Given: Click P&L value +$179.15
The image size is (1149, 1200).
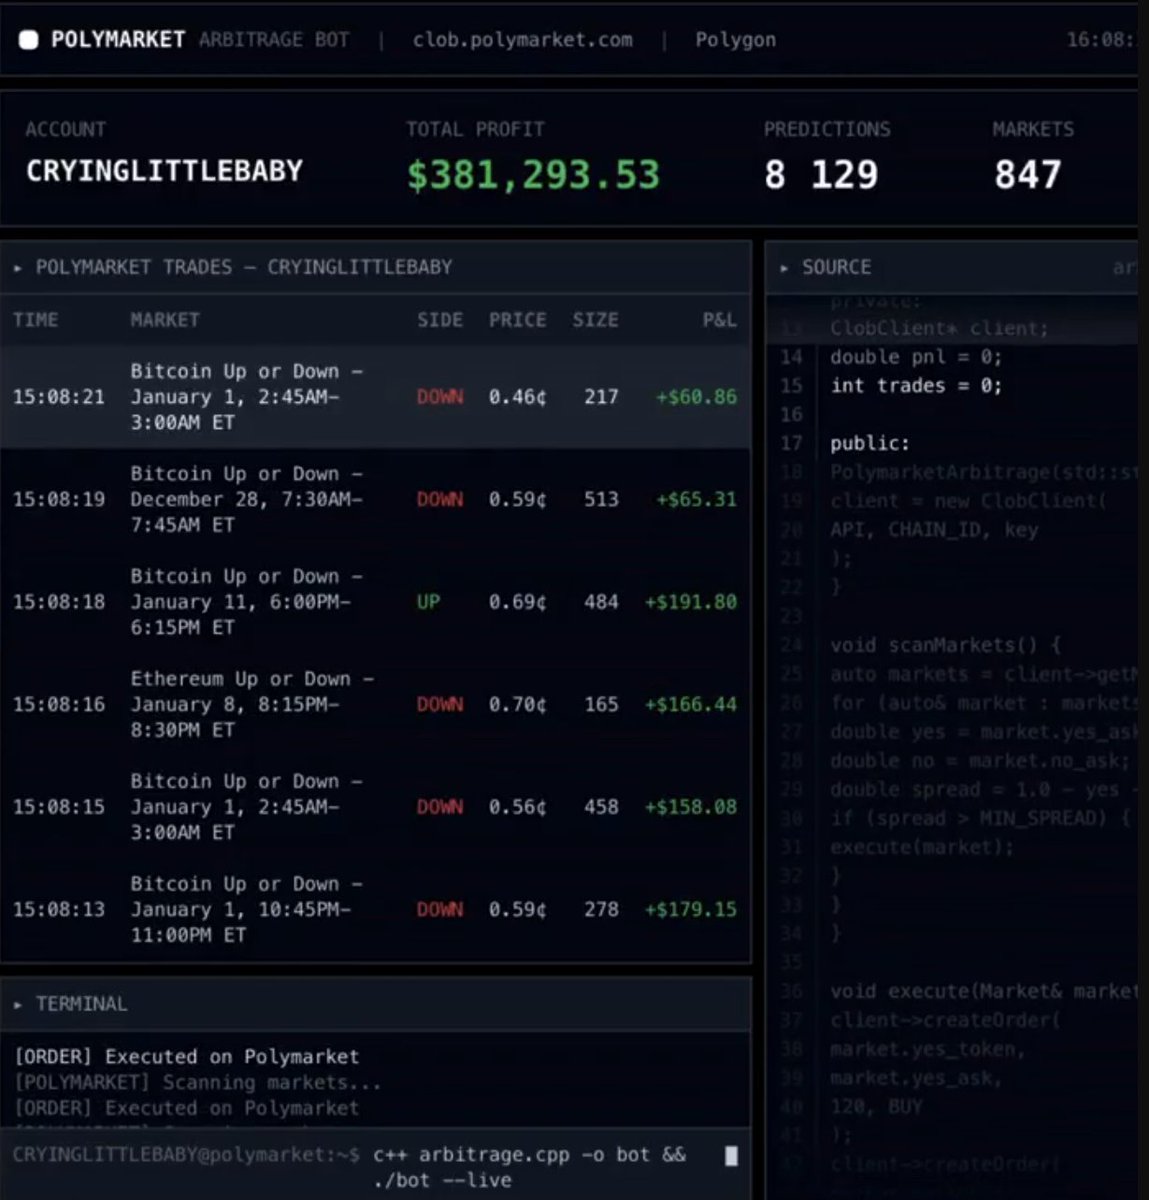Looking at the screenshot, I should tap(691, 909).
